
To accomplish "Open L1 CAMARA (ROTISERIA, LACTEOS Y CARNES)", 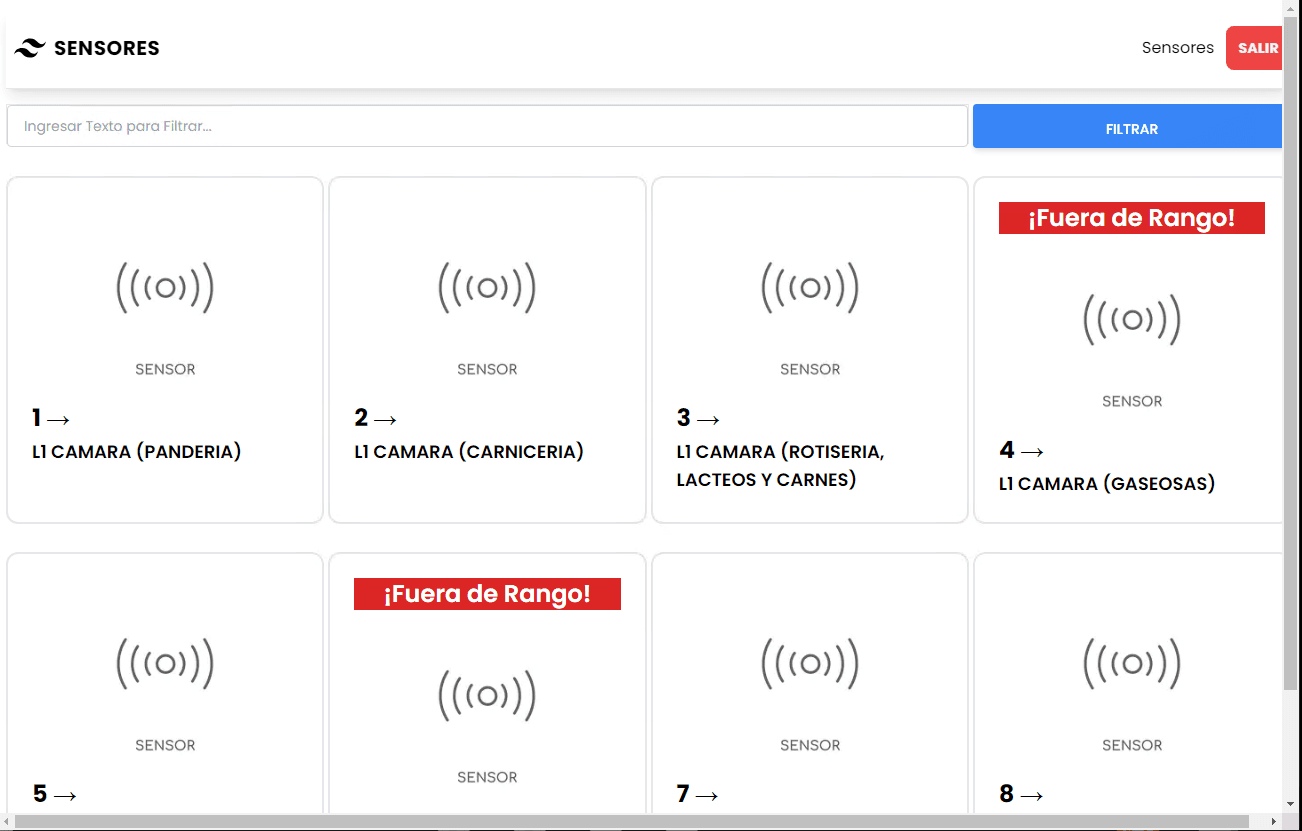I will [x=781, y=466].
